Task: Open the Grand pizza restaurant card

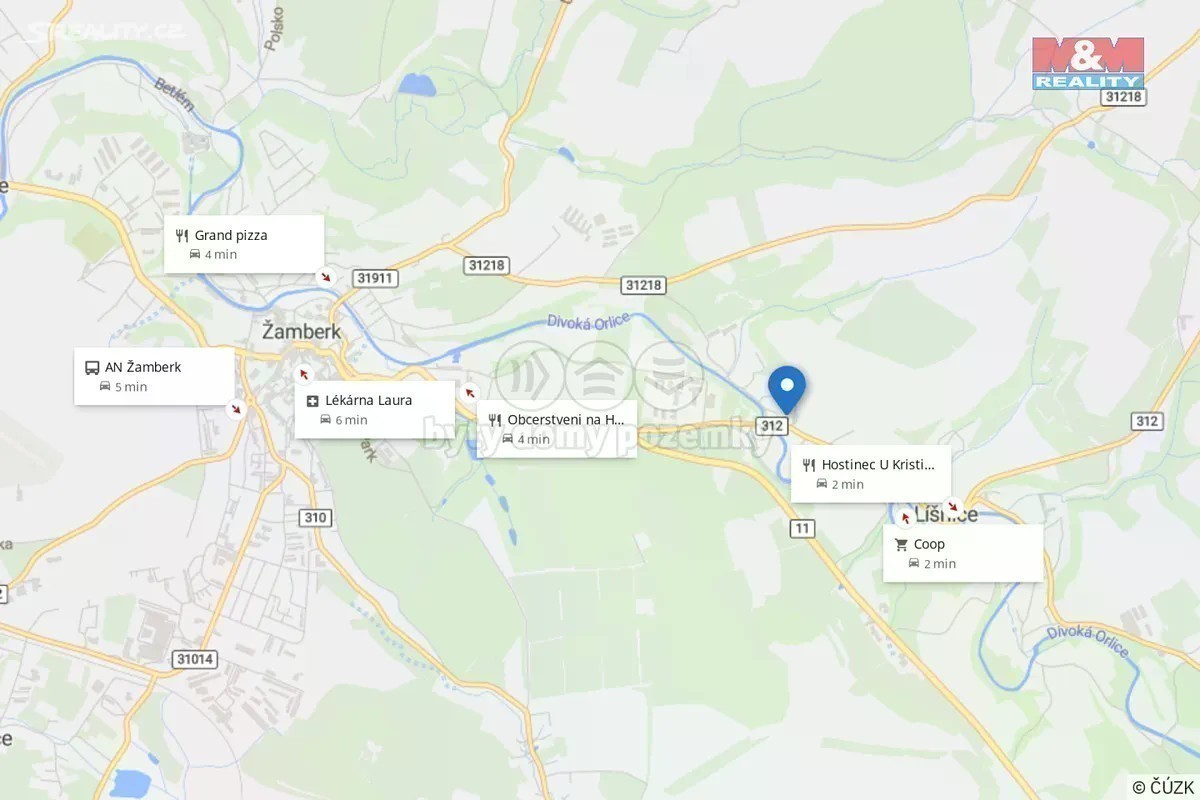Action: (x=244, y=244)
